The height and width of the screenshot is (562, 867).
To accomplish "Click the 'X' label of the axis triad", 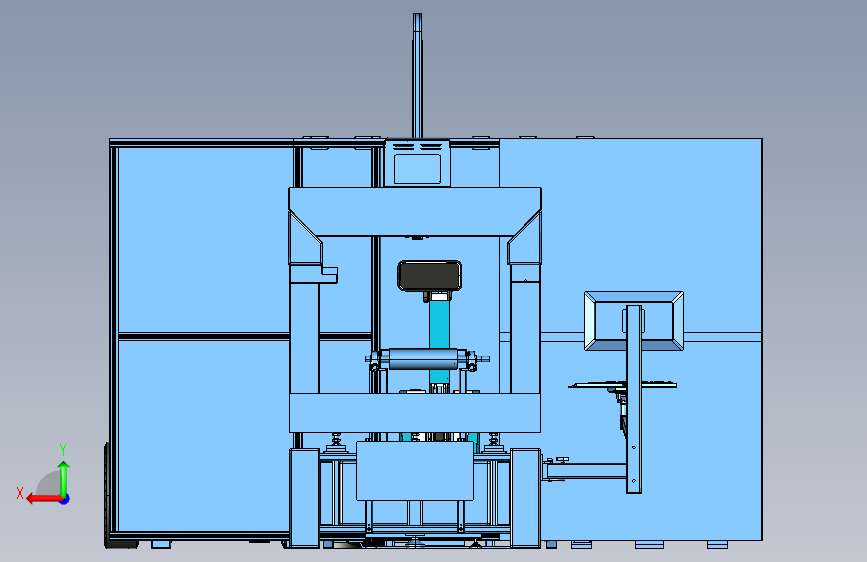I will [20, 493].
